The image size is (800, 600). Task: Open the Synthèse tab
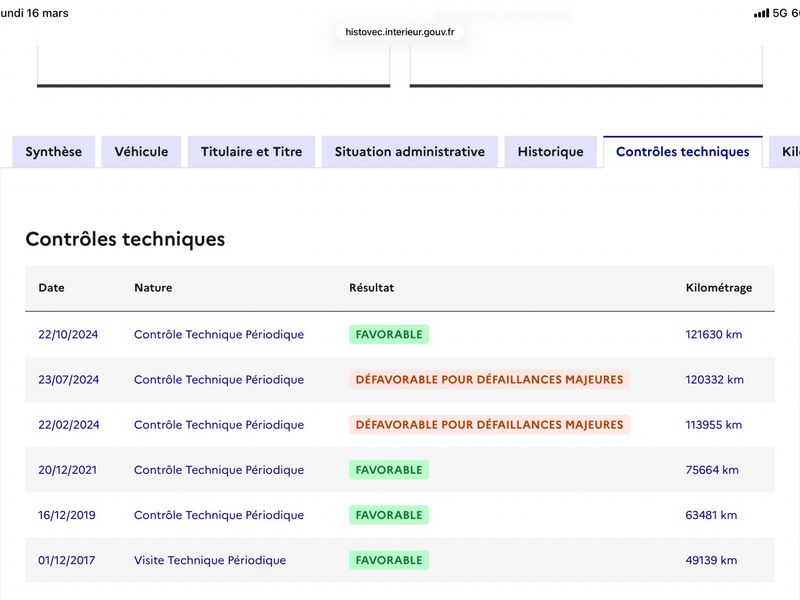(54, 152)
